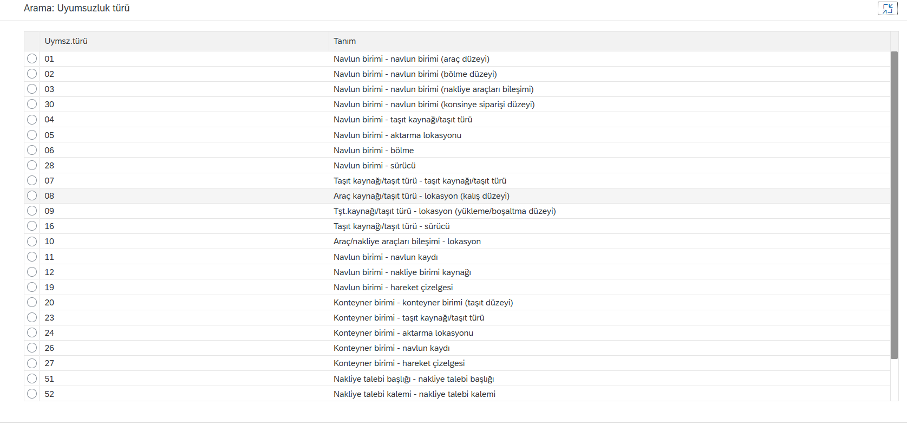Select radio button for type 04
The width and height of the screenshot is (908, 424).
point(32,120)
